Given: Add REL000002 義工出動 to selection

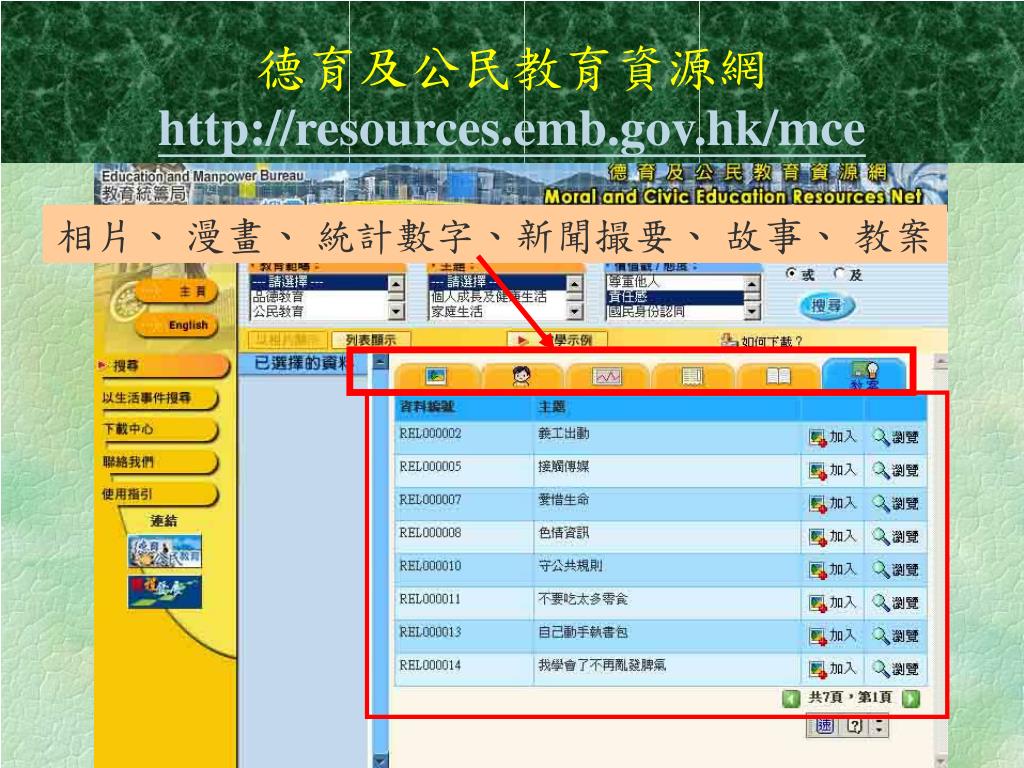Looking at the screenshot, I should pos(833,437).
